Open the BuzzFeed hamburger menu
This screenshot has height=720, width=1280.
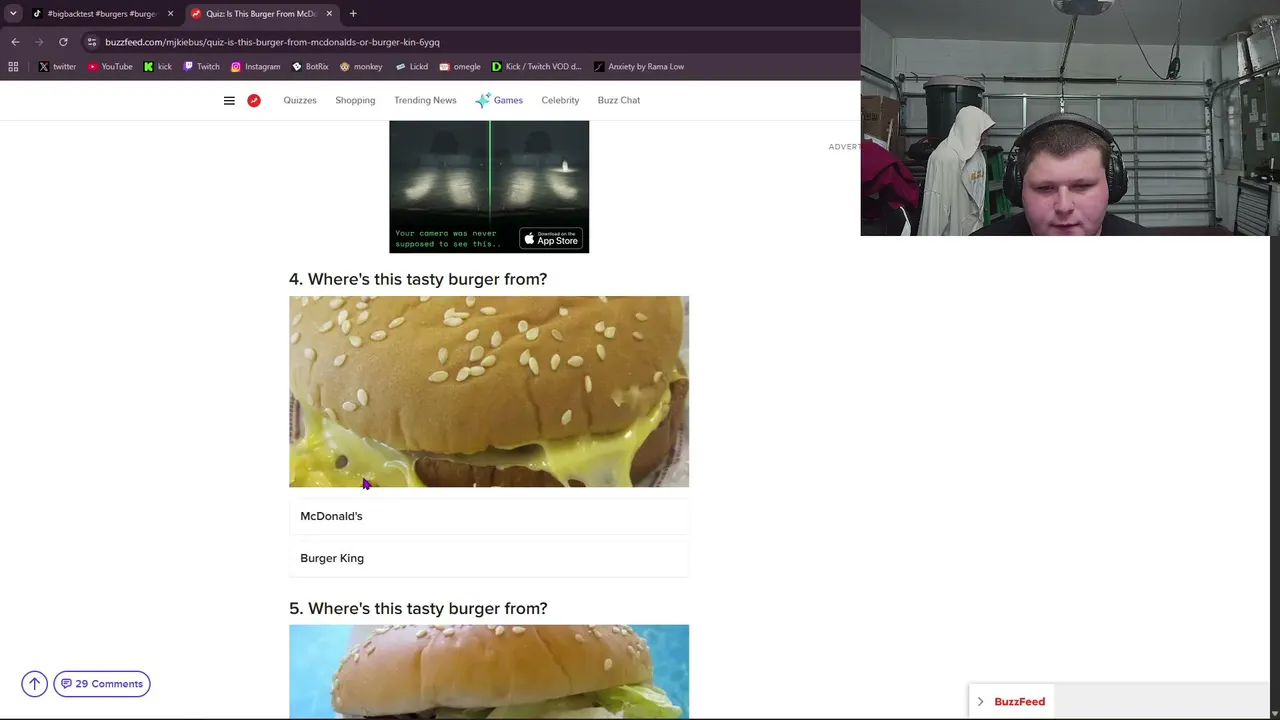tap(229, 100)
